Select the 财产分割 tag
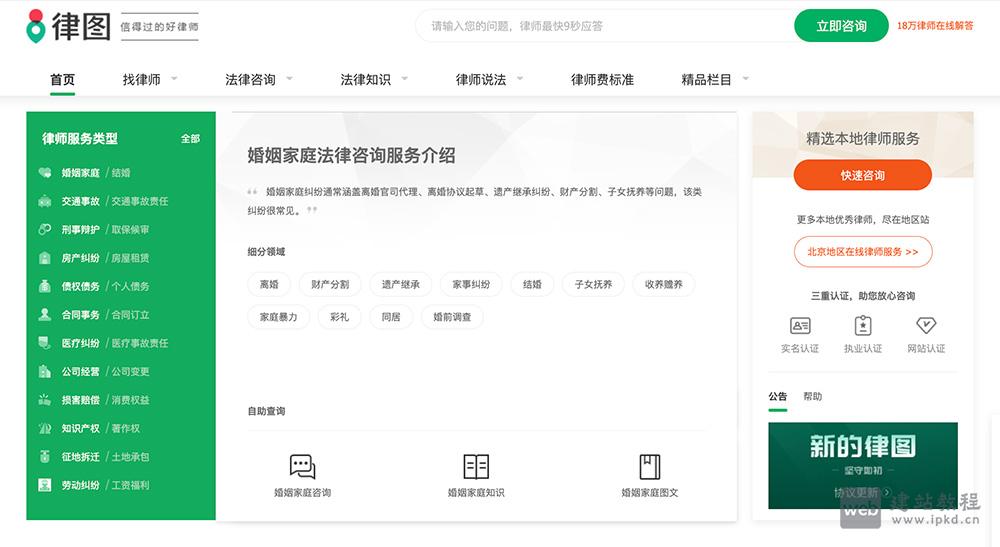The width and height of the screenshot is (1000, 547). coord(330,284)
